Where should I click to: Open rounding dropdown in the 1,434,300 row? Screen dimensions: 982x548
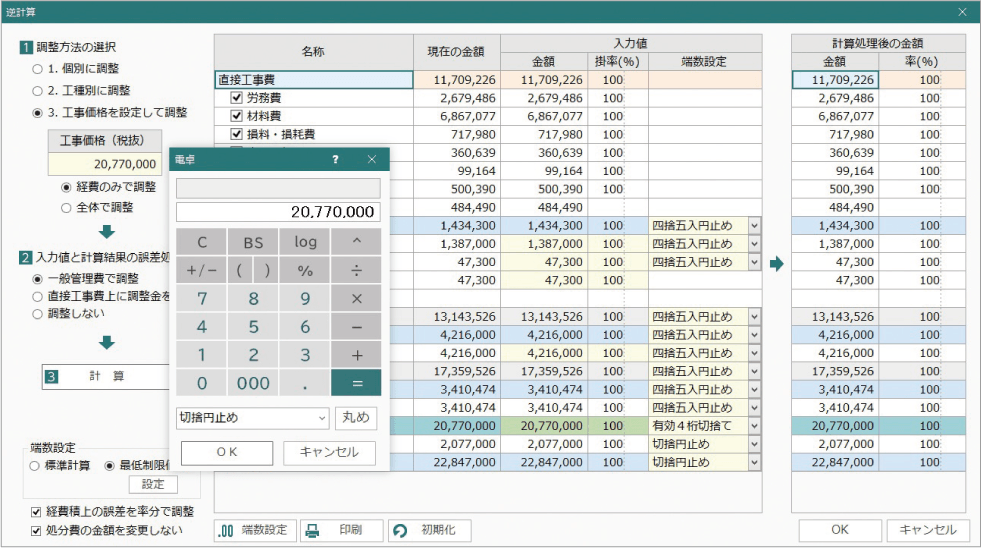[755, 225]
